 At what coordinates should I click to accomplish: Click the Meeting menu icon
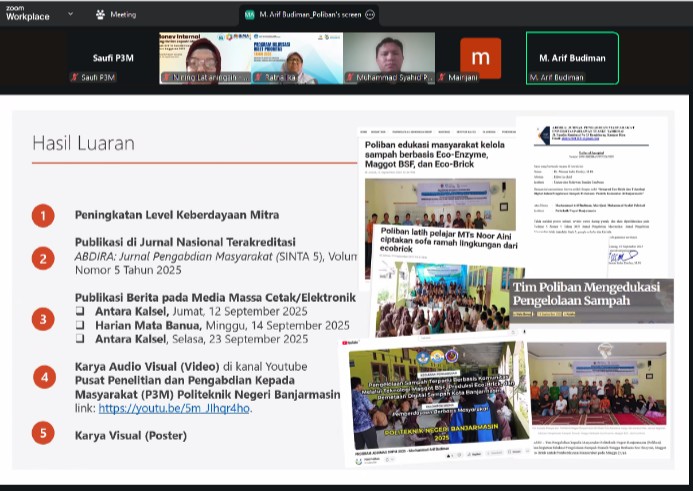(100, 15)
